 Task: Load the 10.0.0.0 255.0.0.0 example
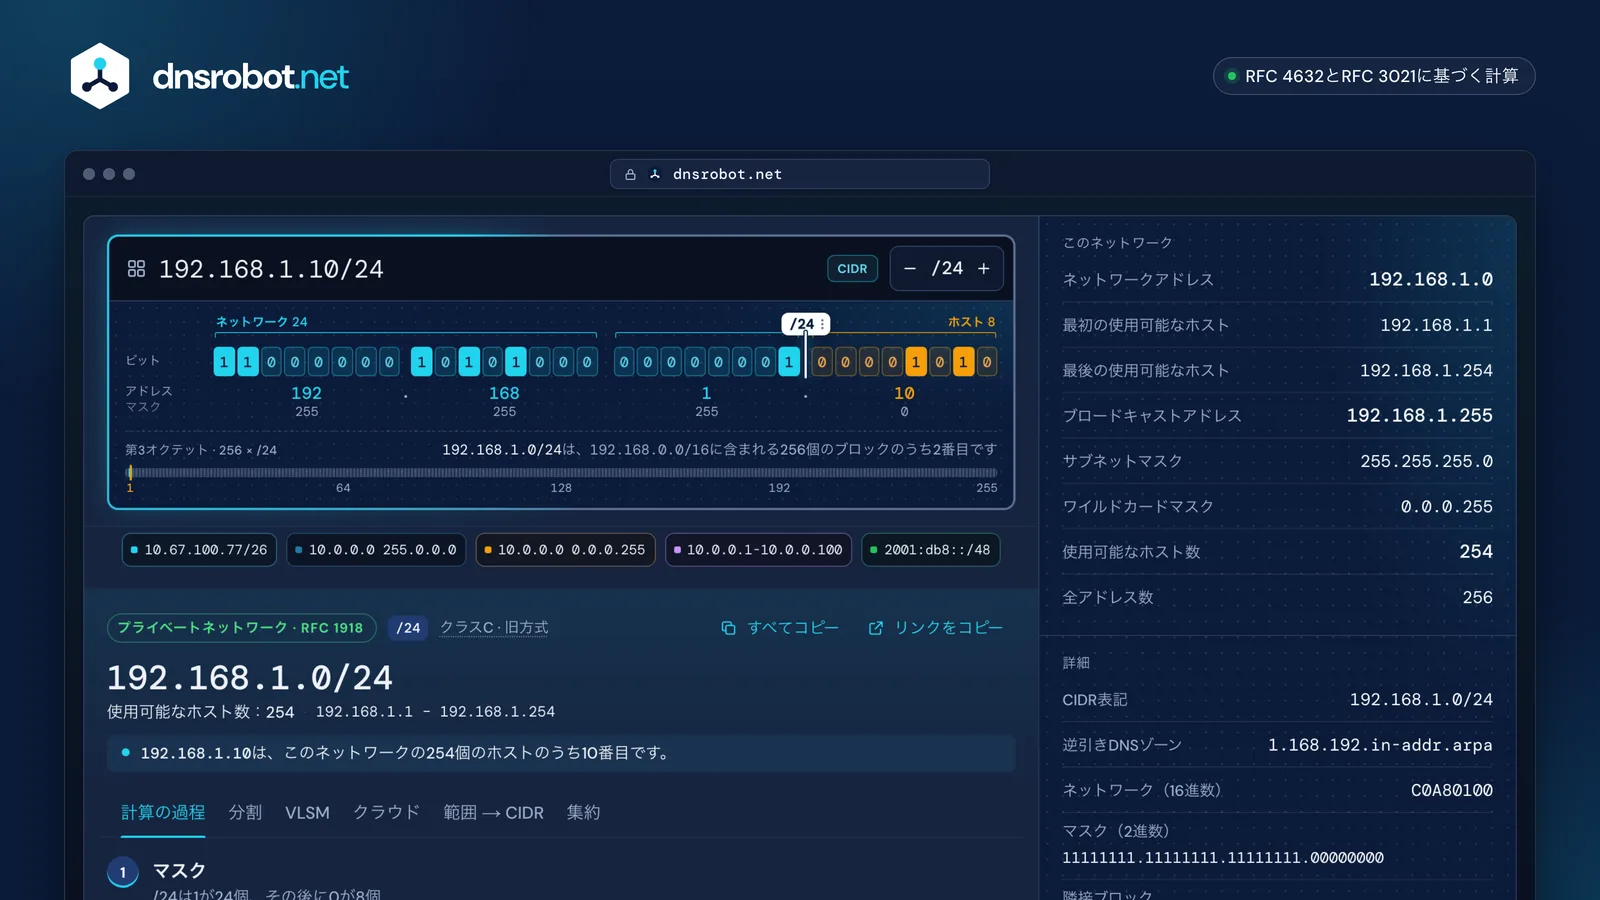pyautogui.click(x=376, y=550)
